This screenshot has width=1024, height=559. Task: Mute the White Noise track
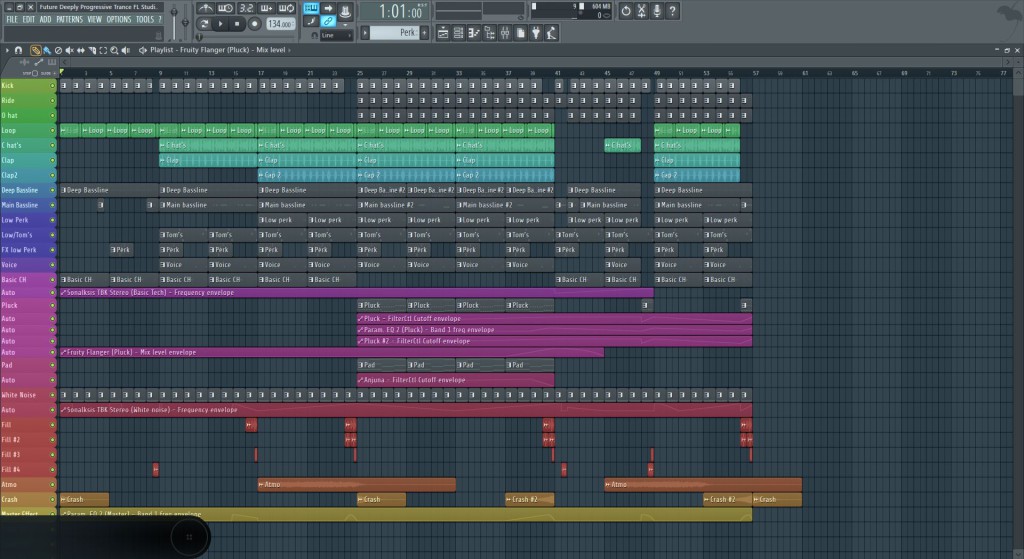point(52,395)
